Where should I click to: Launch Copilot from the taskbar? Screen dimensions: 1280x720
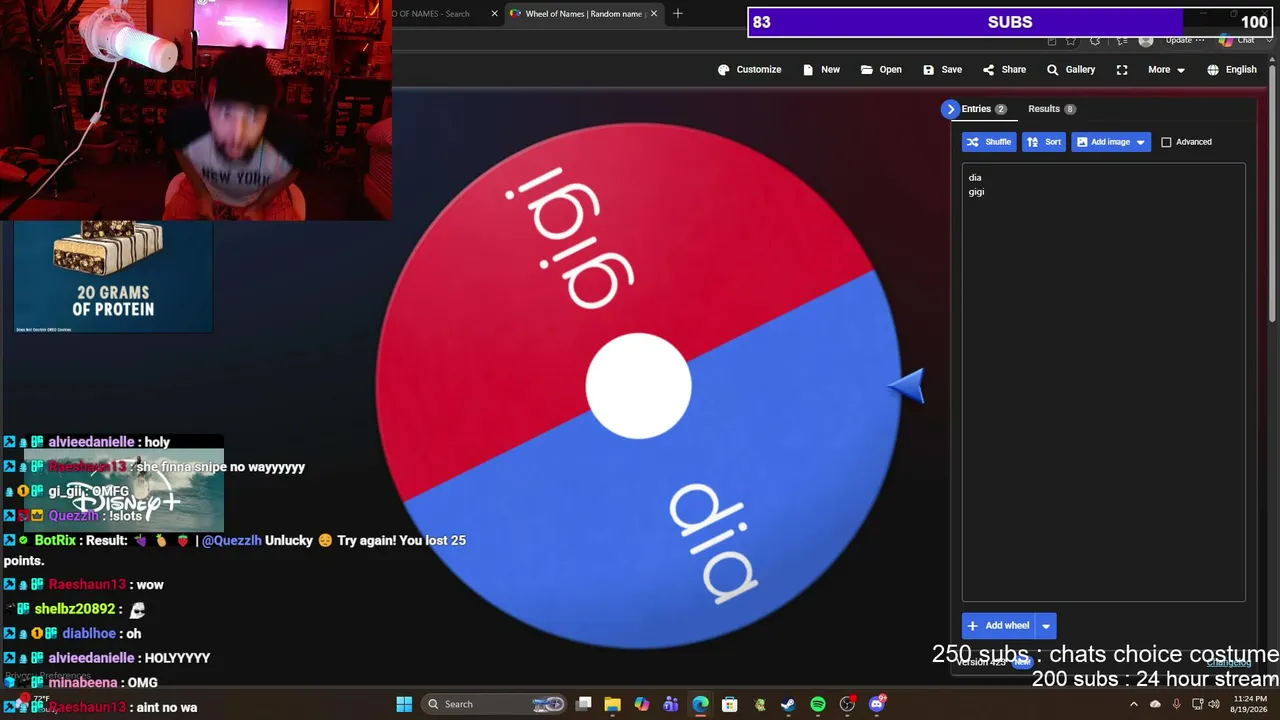[642, 704]
